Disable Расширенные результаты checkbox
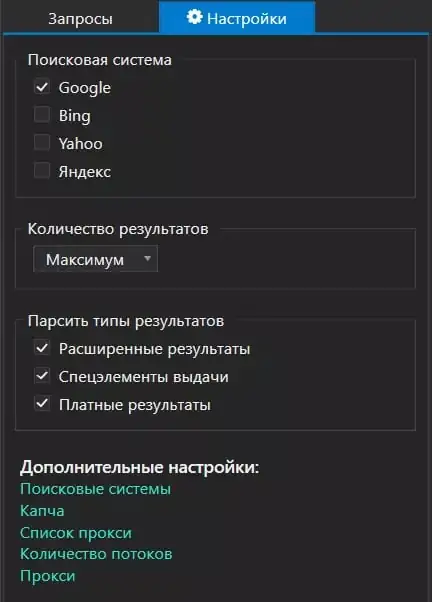 [42, 348]
